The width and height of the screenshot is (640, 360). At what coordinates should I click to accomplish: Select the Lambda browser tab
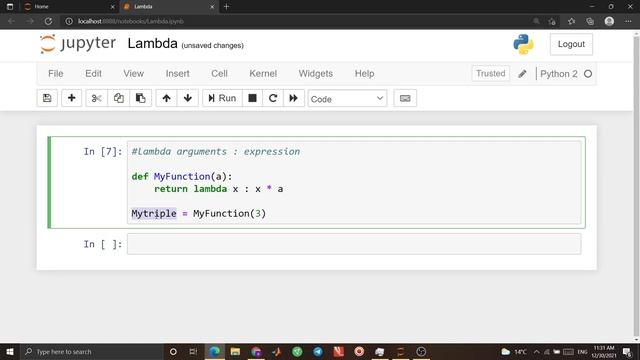point(169,7)
